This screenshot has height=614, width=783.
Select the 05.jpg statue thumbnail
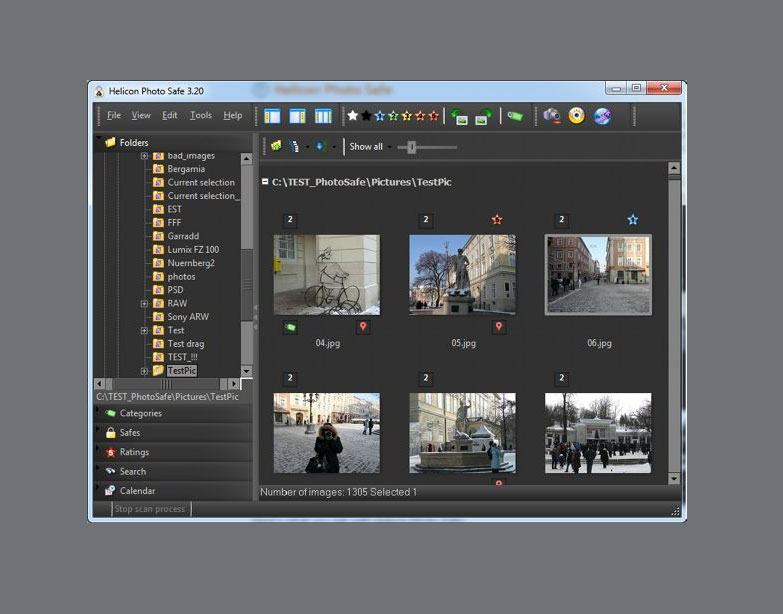(462, 275)
